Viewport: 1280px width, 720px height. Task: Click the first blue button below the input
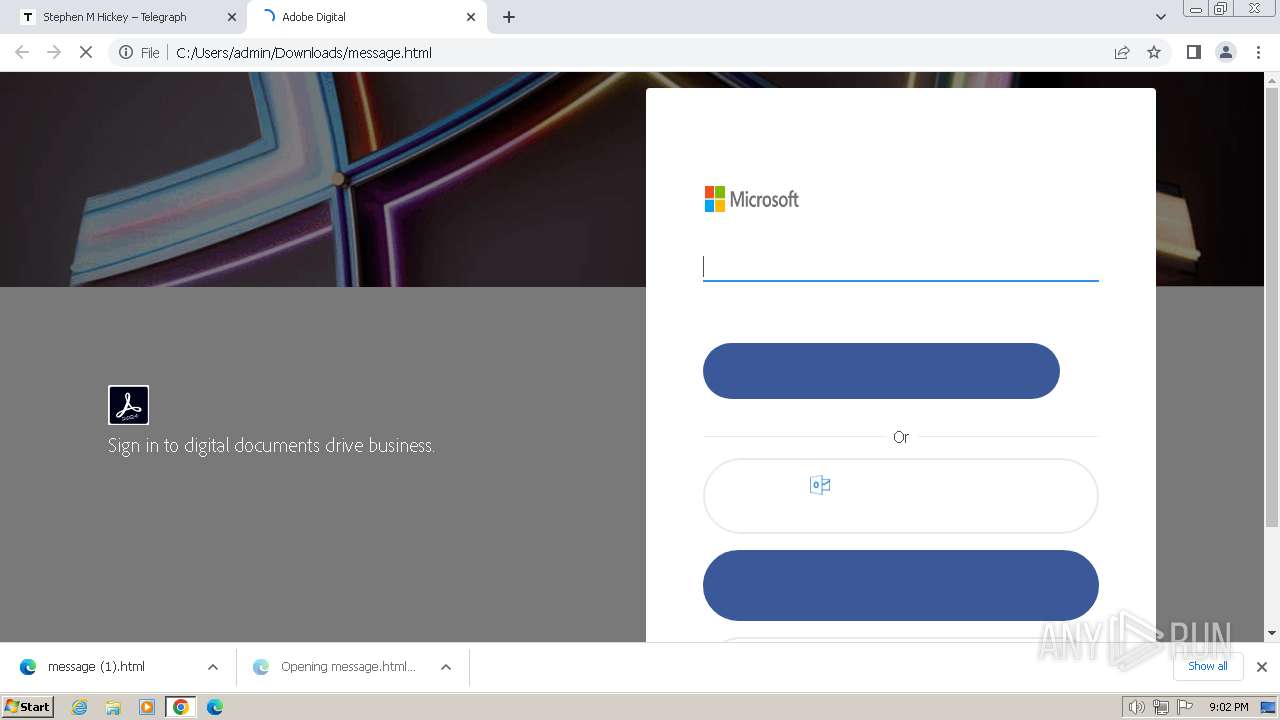click(x=881, y=371)
